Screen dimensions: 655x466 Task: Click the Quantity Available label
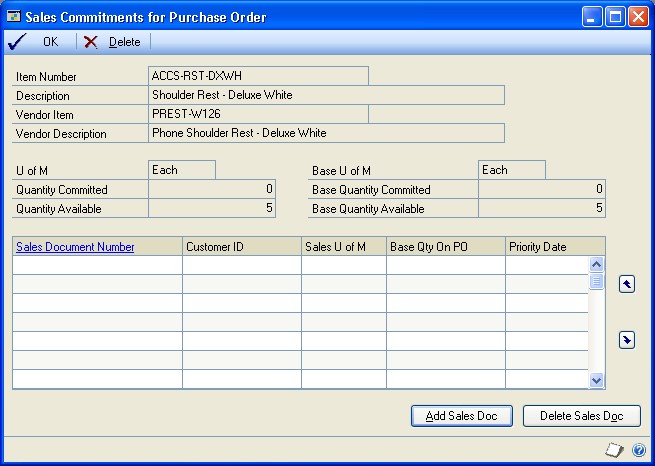(58, 209)
